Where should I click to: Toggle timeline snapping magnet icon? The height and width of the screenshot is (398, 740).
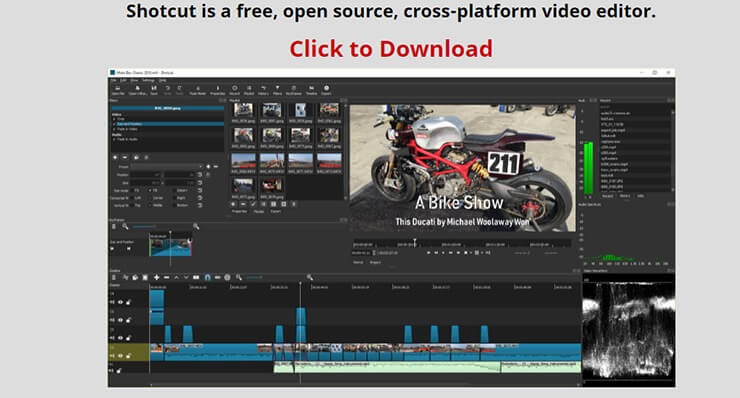click(x=207, y=278)
